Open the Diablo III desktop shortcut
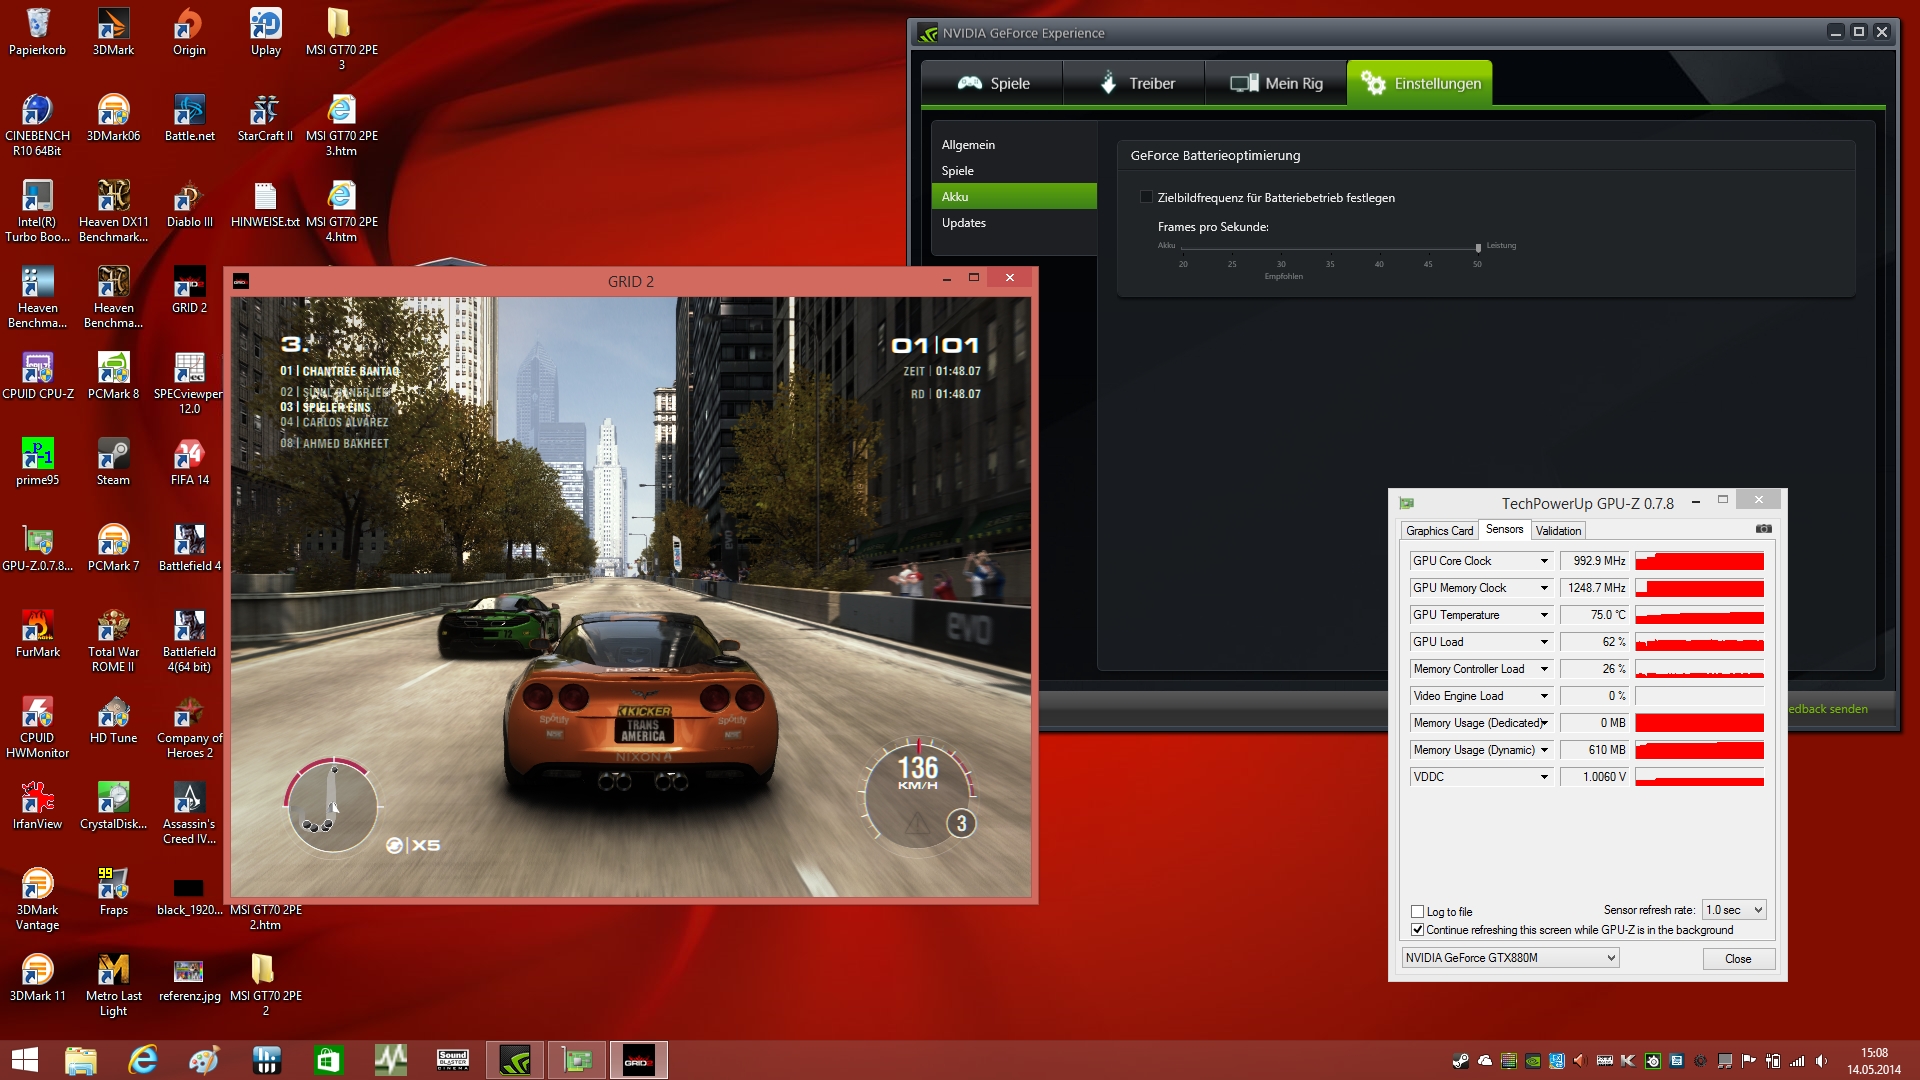 point(189,204)
